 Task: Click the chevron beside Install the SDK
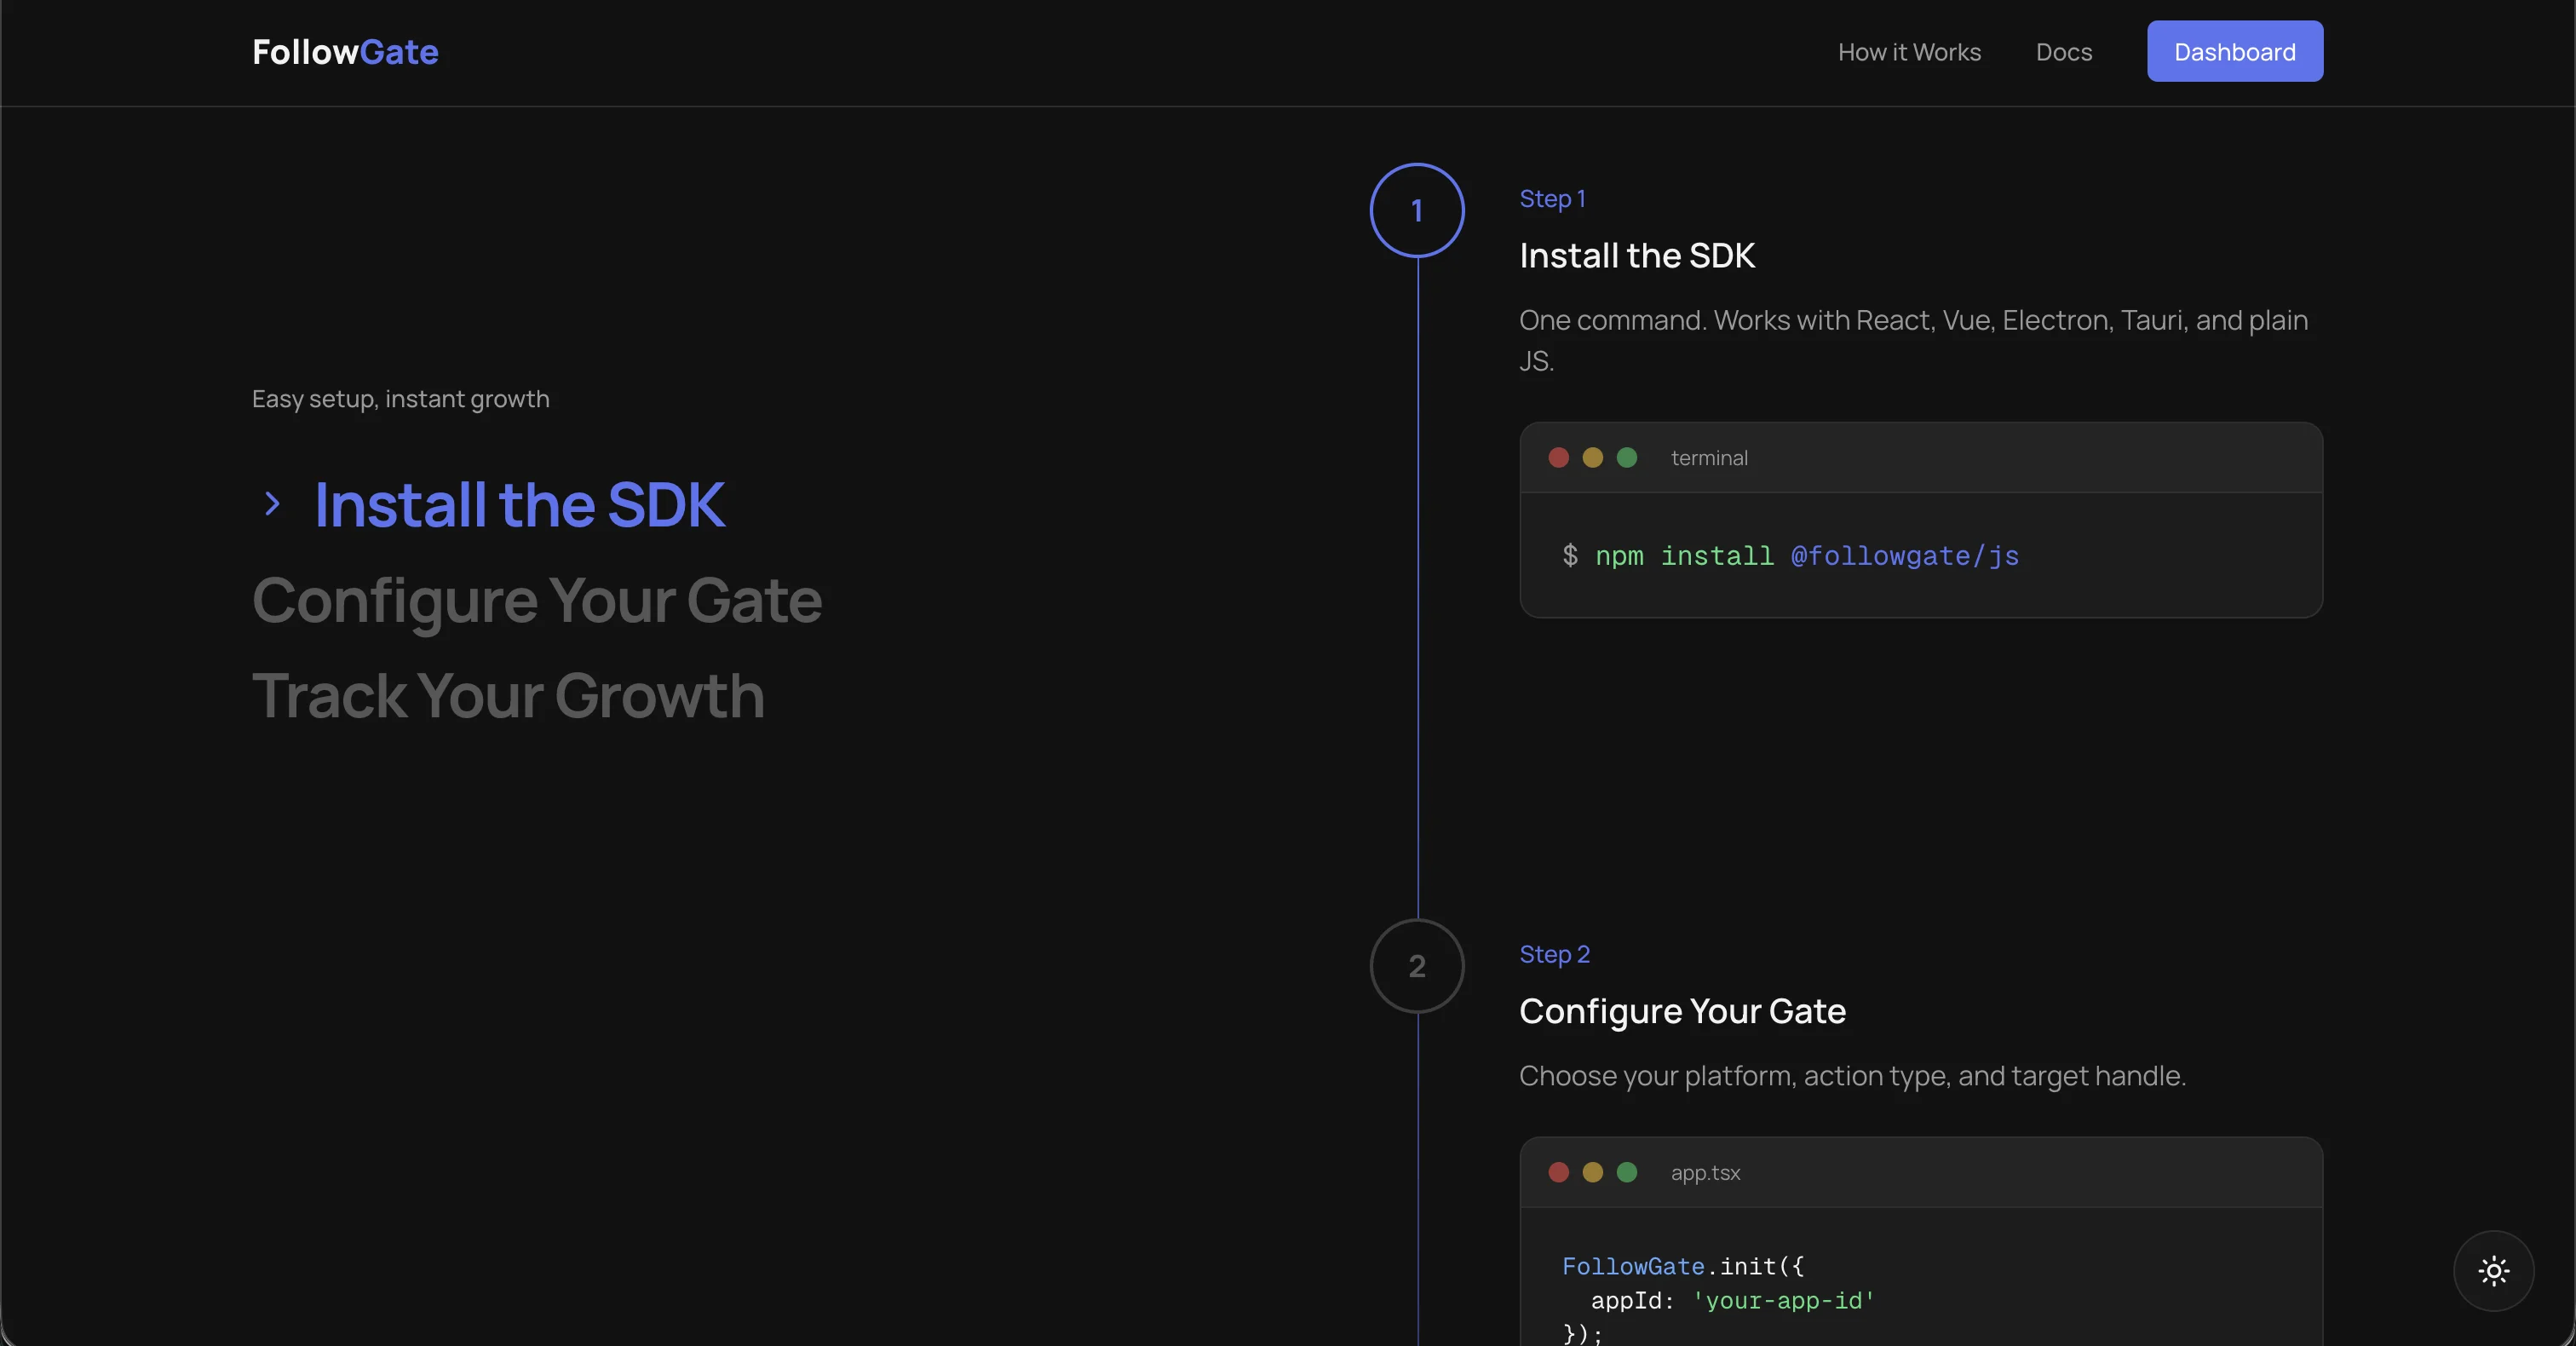click(272, 504)
